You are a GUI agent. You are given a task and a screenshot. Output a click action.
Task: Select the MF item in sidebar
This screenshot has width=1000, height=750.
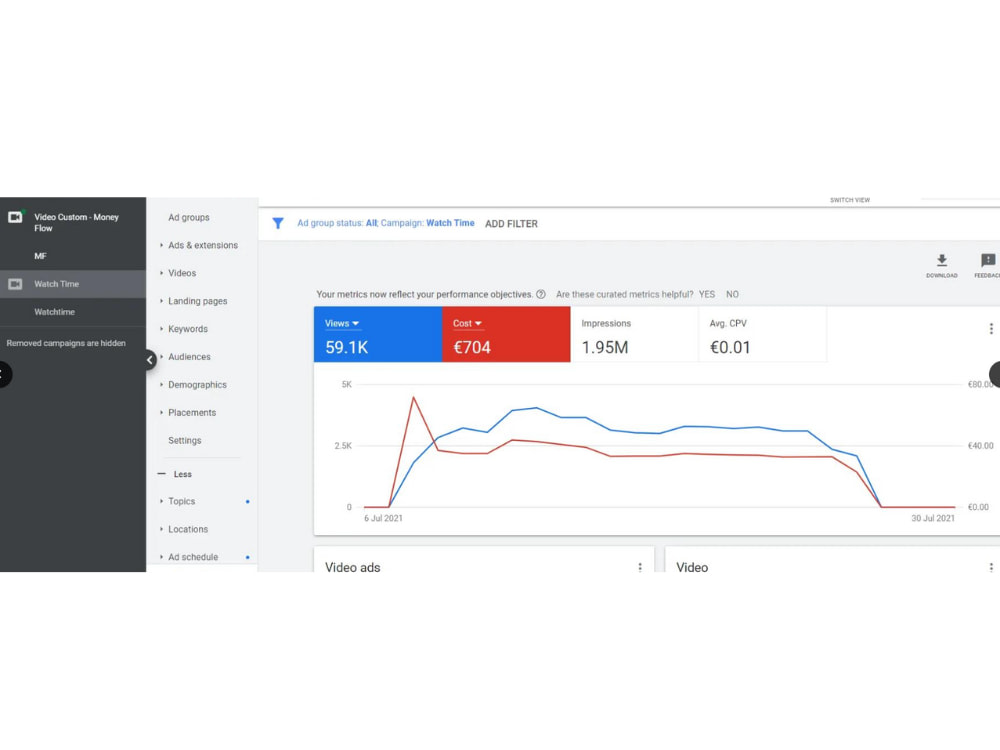click(40, 256)
